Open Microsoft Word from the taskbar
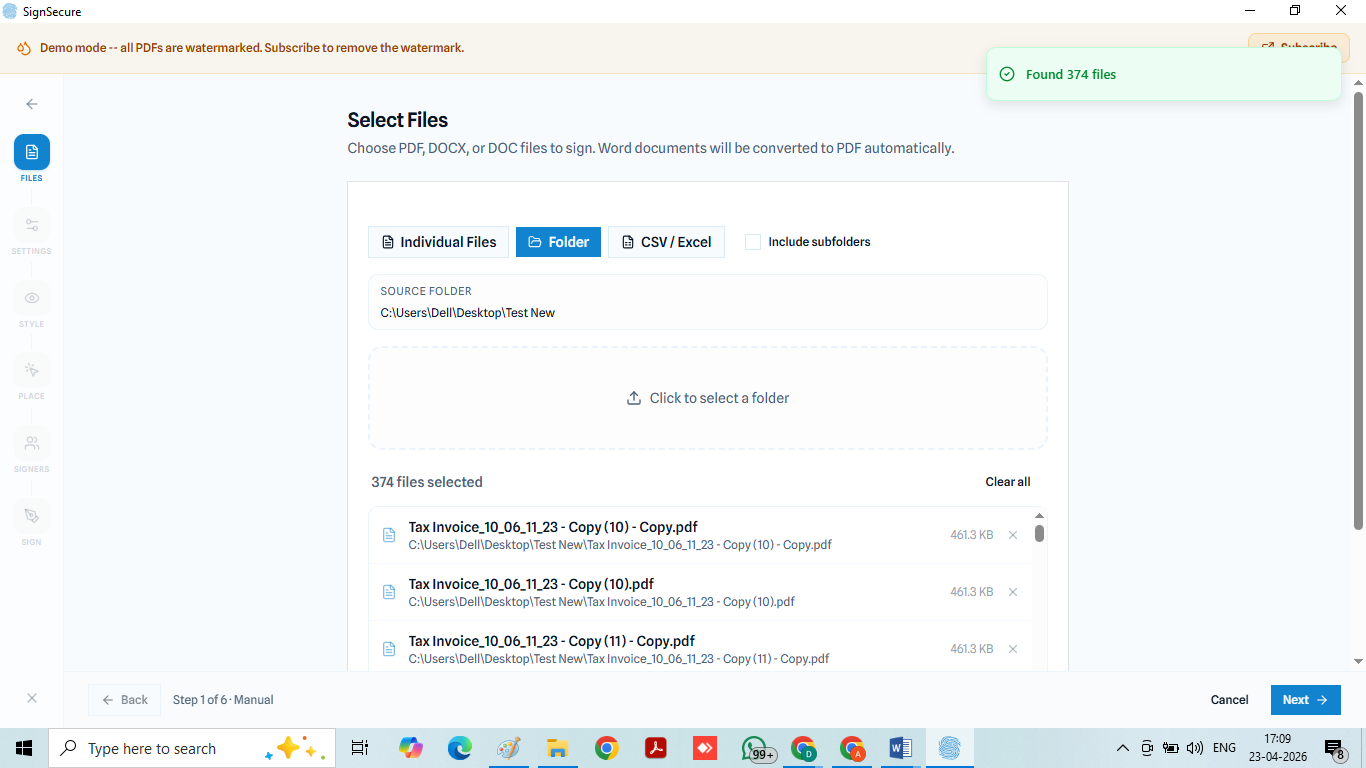Image resolution: width=1366 pixels, height=768 pixels. tap(900, 748)
